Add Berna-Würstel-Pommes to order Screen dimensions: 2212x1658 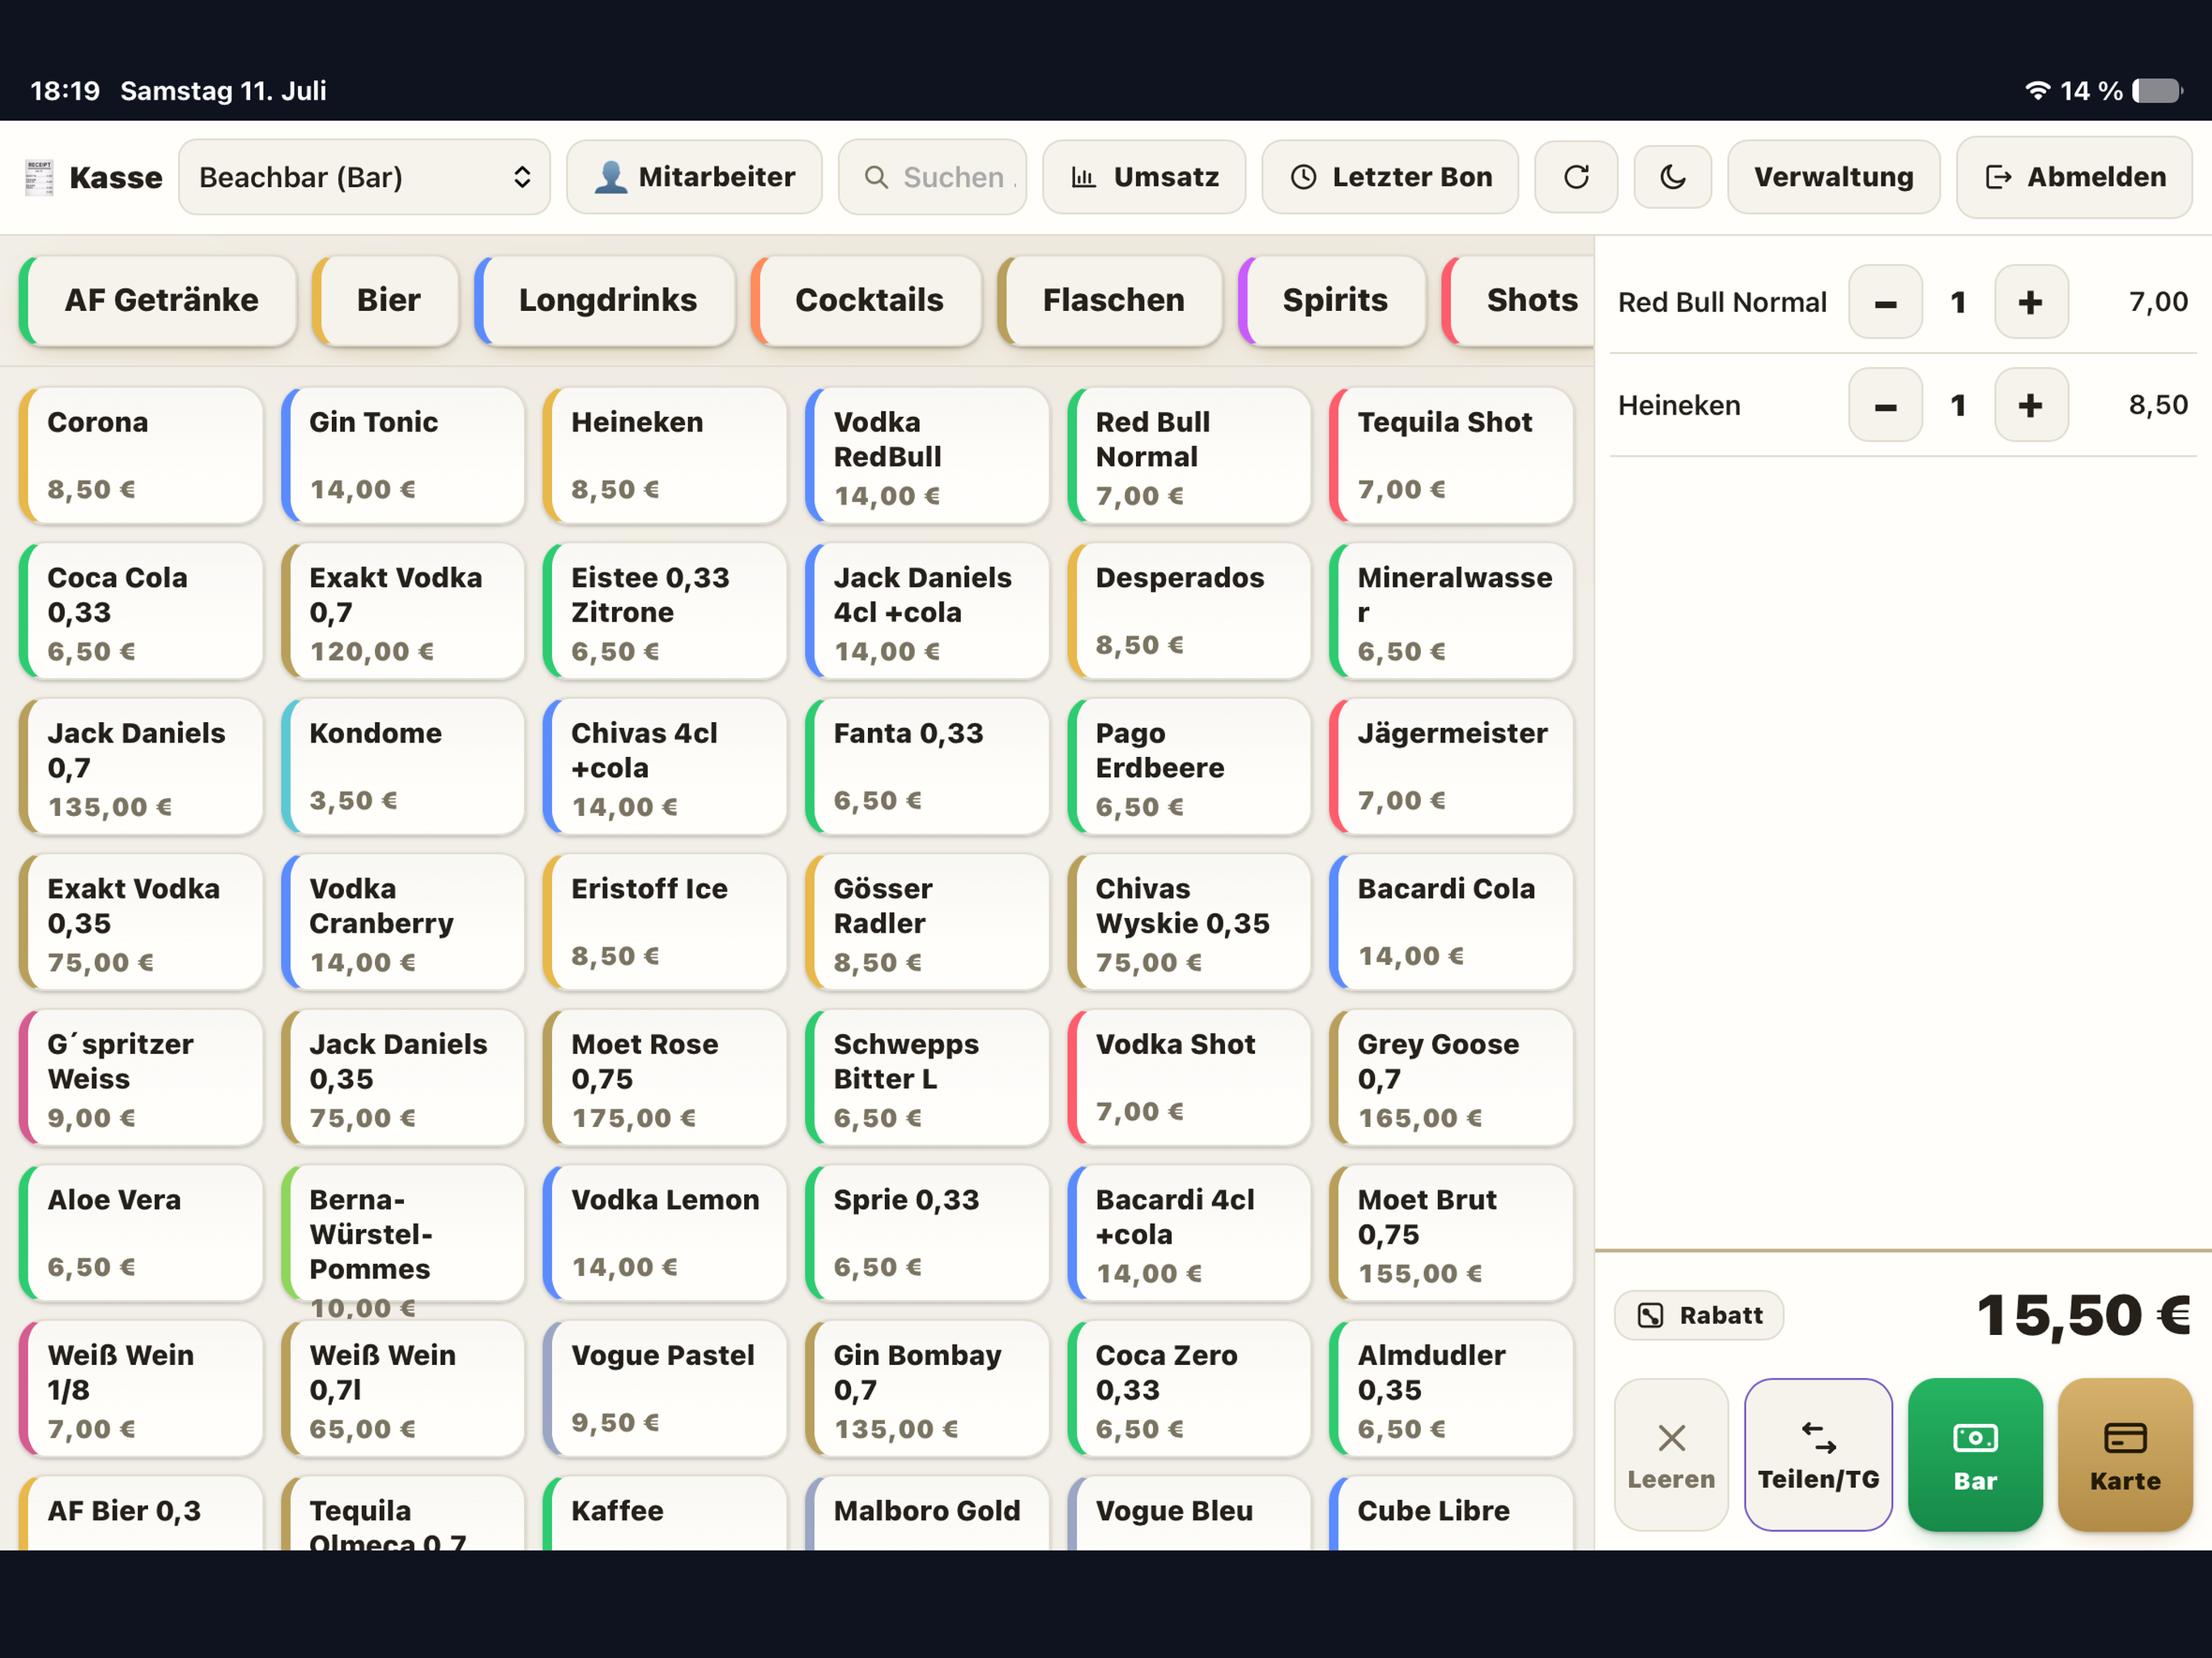[403, 1233]
